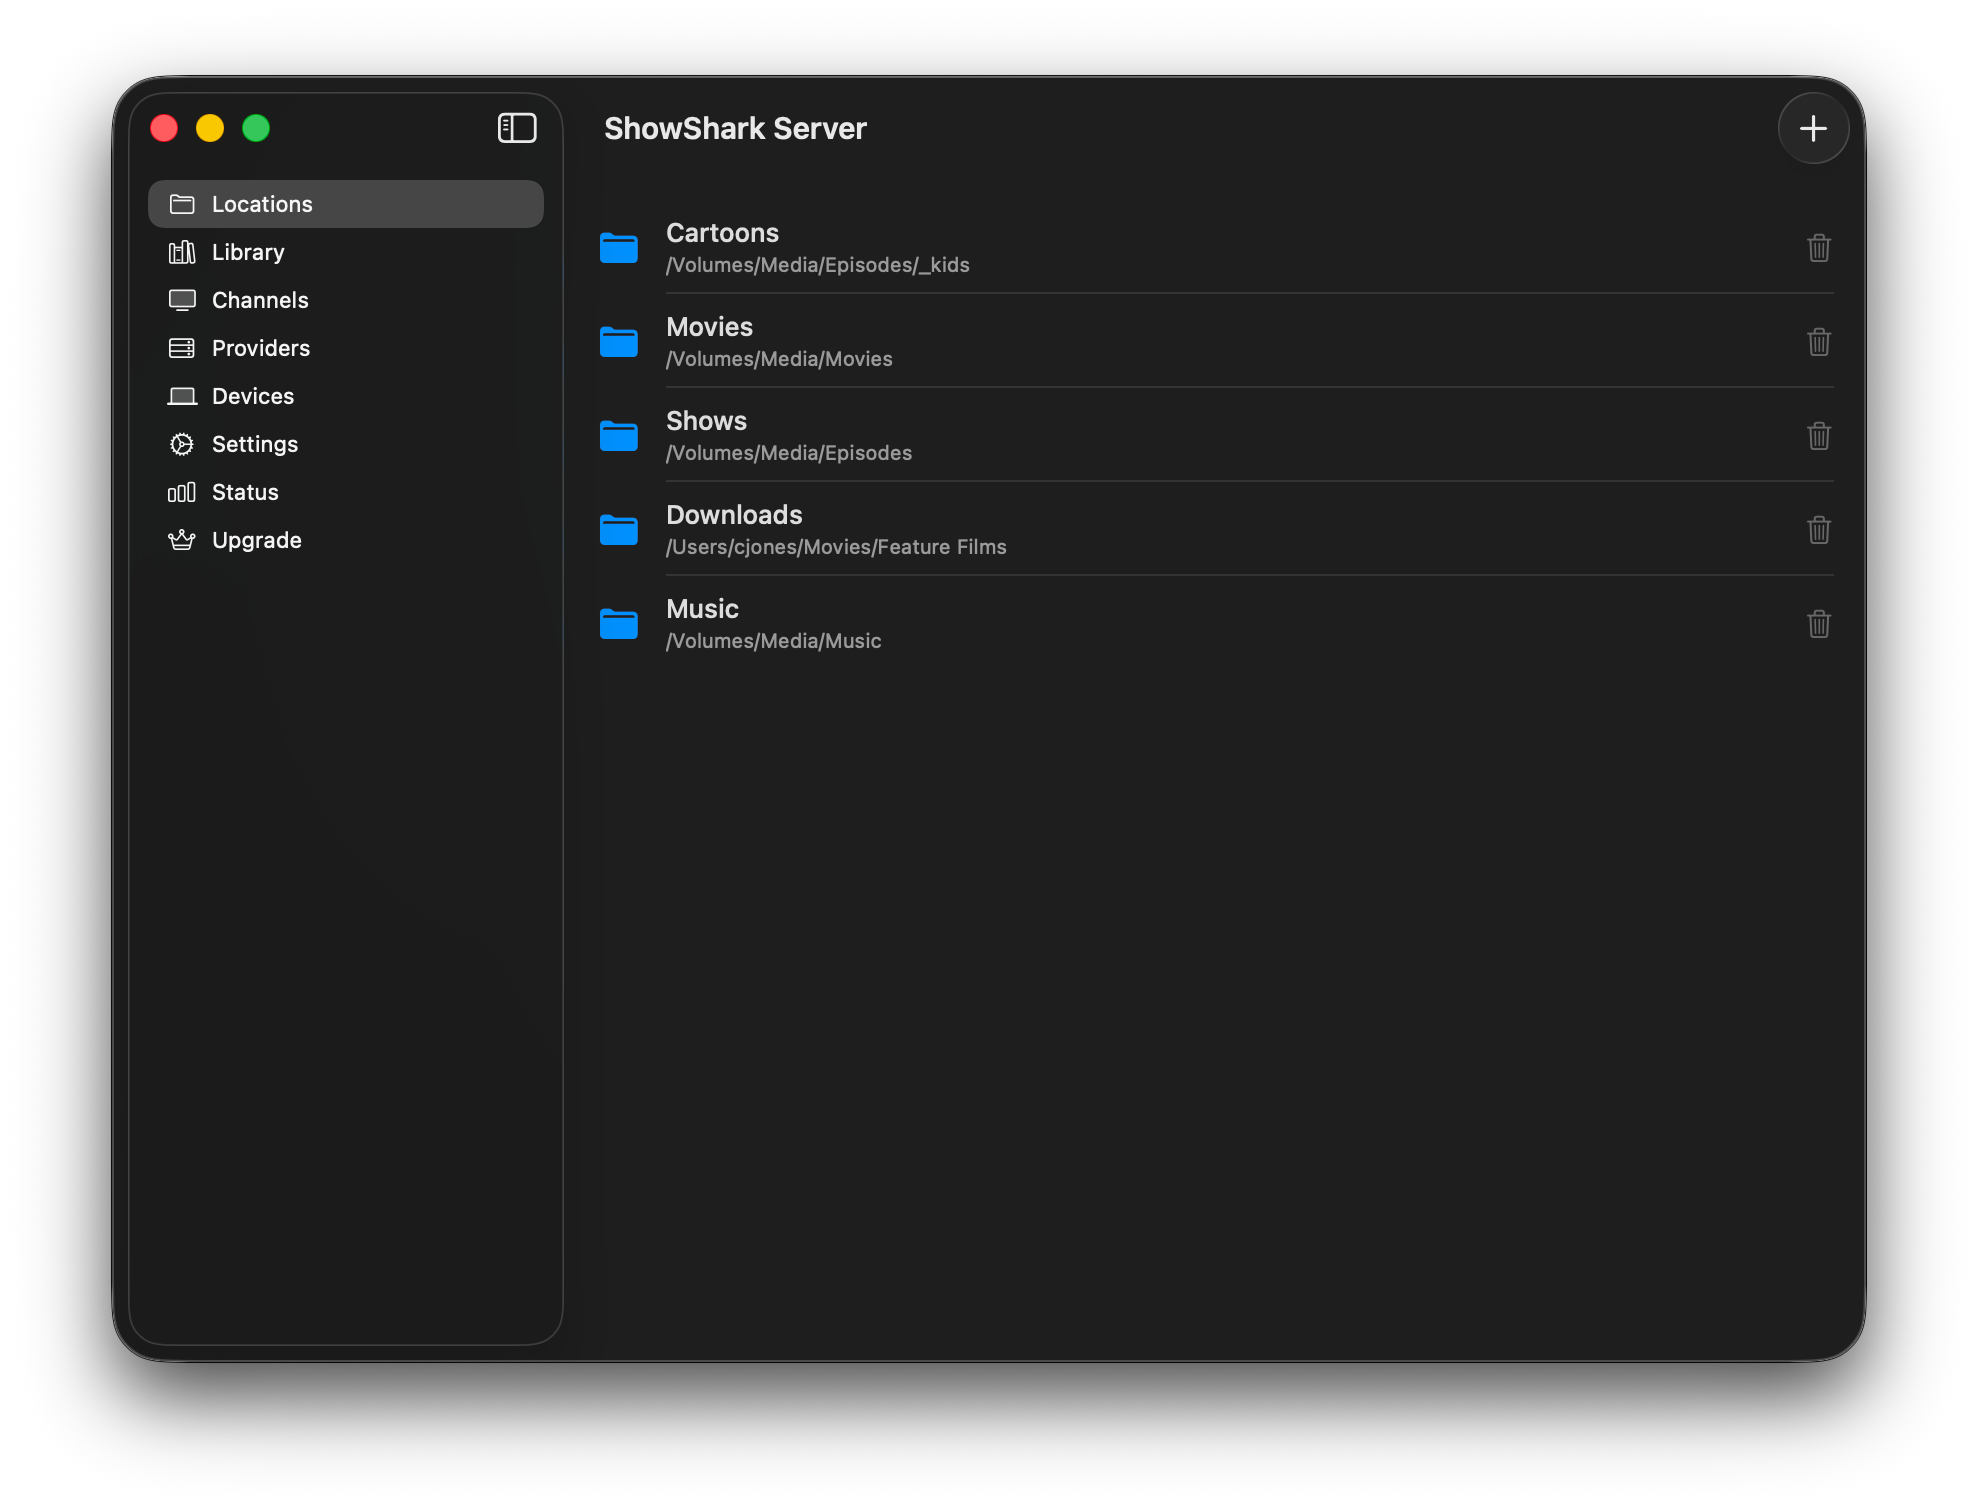Remove the Shows location via trash icon

point(1818,436)
